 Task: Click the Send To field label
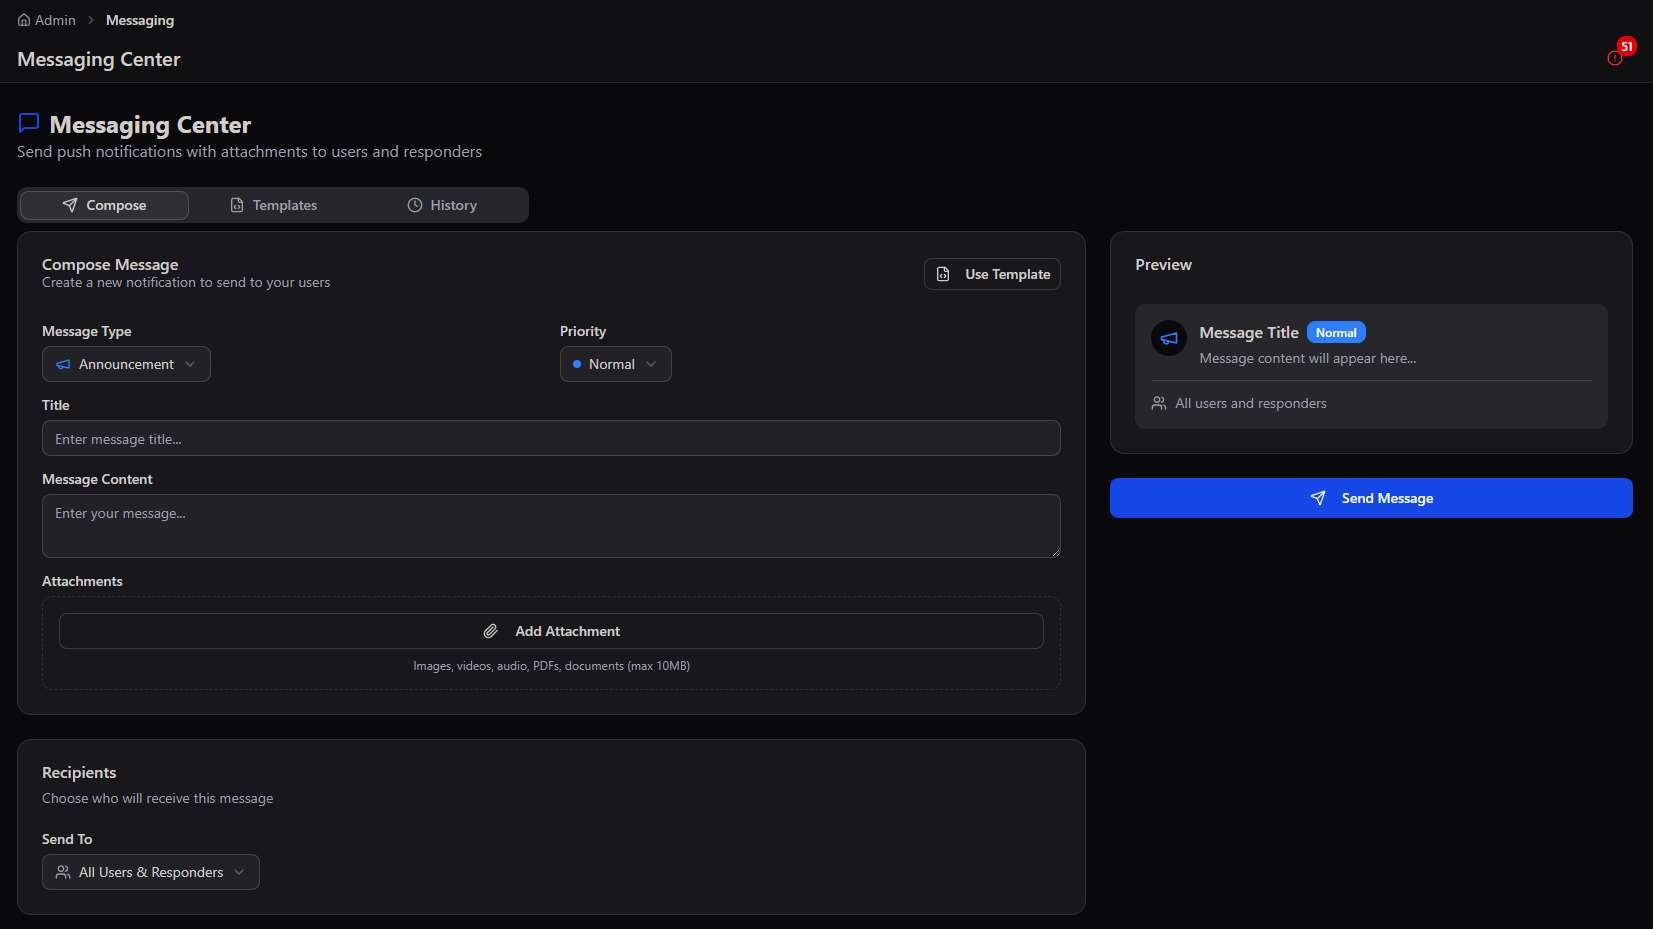pyautogui.click(x=67, y=839)
